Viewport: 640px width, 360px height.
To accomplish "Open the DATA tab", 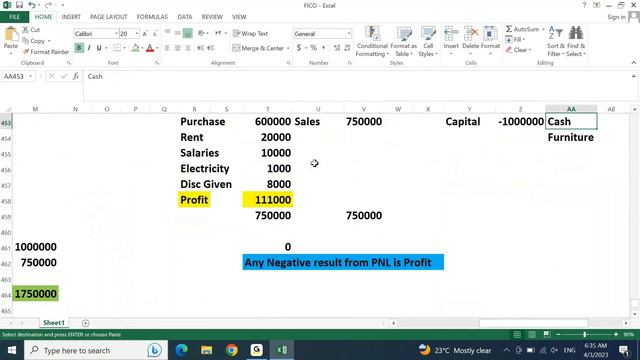I will (184, 17).
